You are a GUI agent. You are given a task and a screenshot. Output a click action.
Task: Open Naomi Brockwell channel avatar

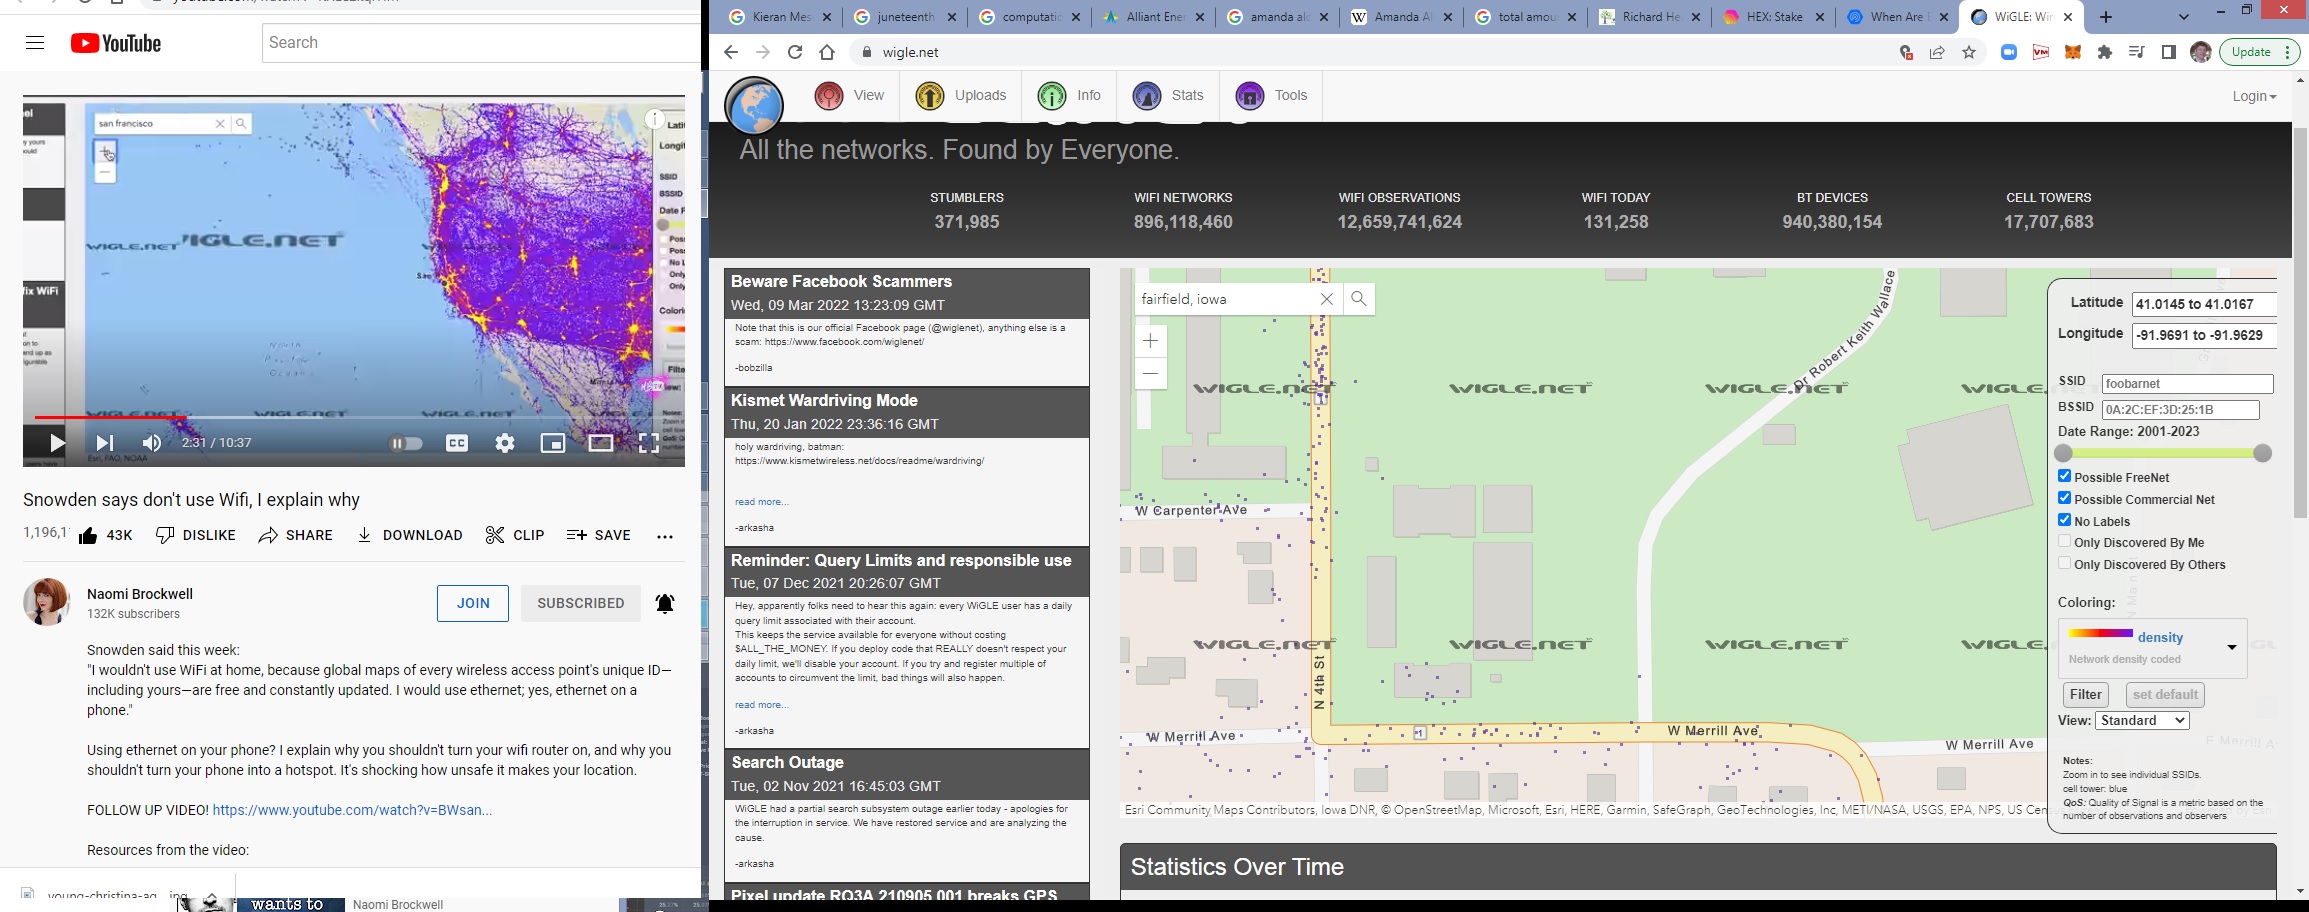[x=47, y=602]
